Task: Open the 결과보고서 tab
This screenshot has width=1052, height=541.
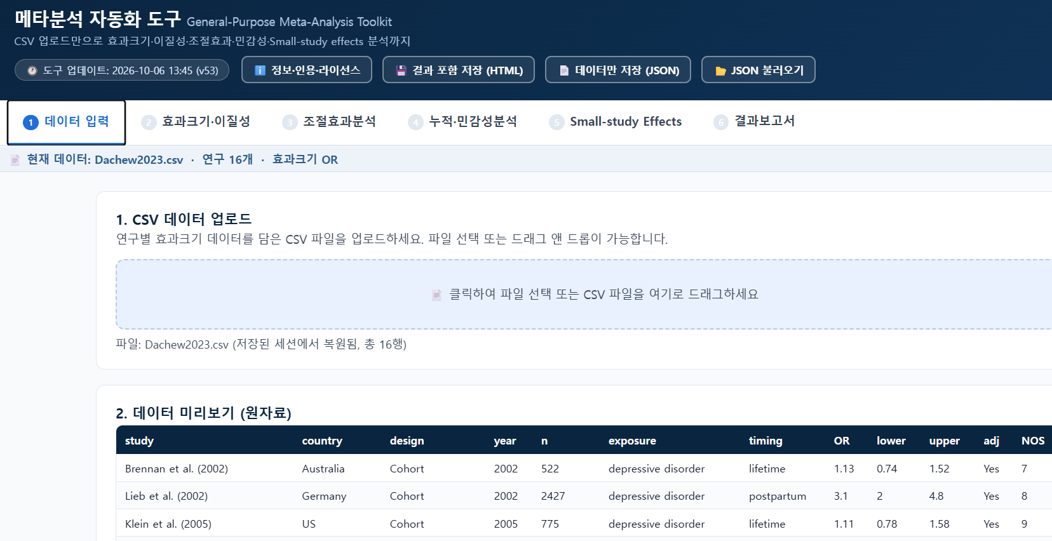Action: [x=755, y=122]
